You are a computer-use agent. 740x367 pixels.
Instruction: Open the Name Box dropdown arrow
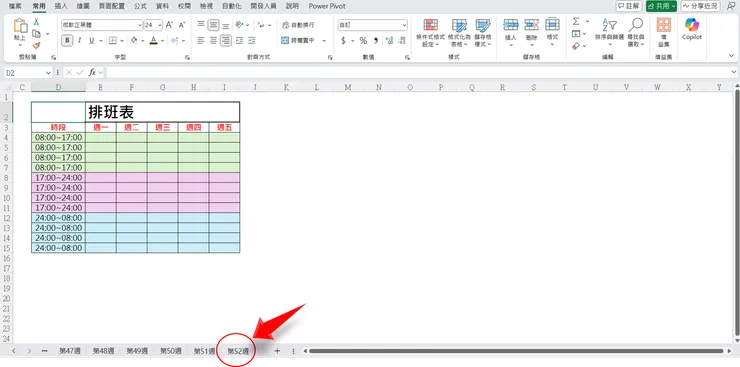pos(48,73)
